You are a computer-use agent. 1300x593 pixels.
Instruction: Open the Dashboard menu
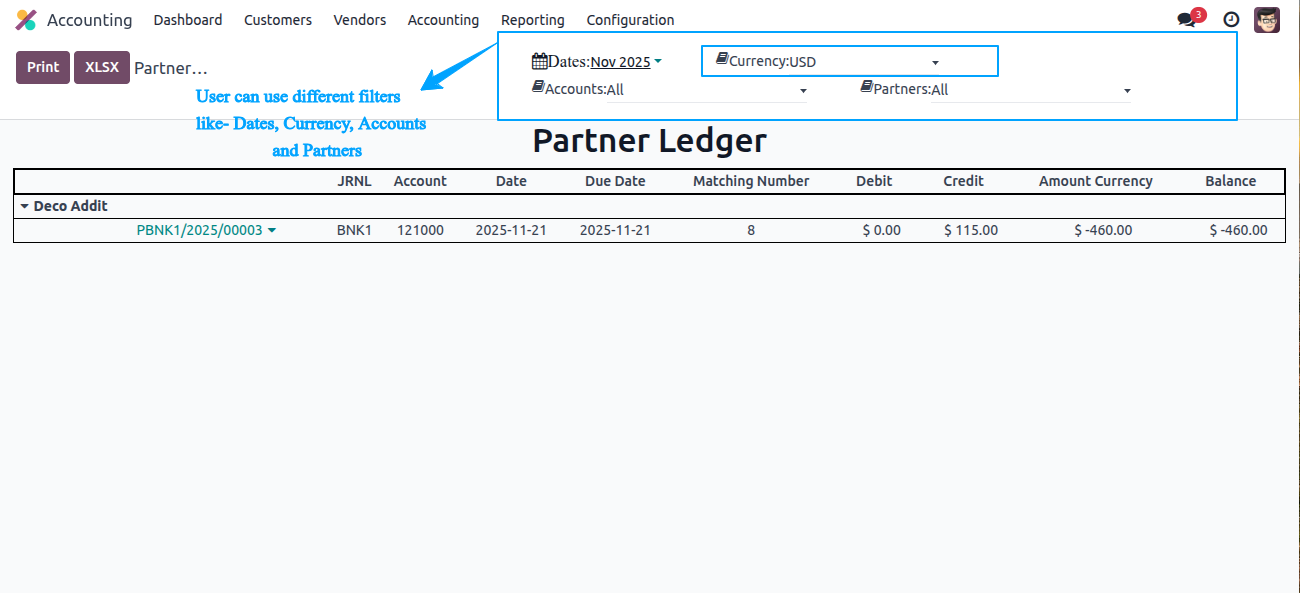[x=188, y=20]
